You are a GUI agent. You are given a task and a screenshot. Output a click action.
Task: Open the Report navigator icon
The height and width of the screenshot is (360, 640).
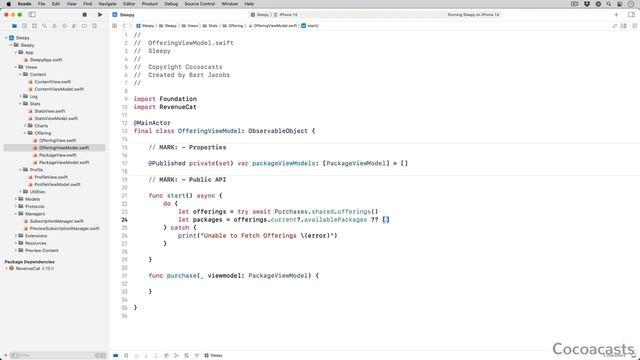(94, 26)
